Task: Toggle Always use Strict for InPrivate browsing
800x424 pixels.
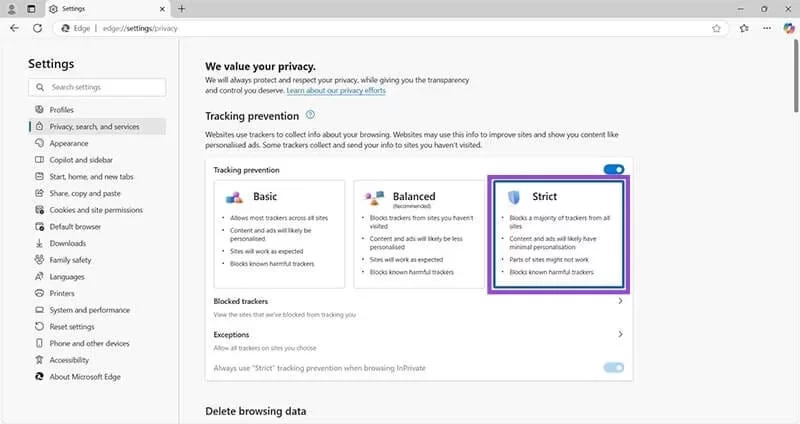Action: tap(613, 368)
